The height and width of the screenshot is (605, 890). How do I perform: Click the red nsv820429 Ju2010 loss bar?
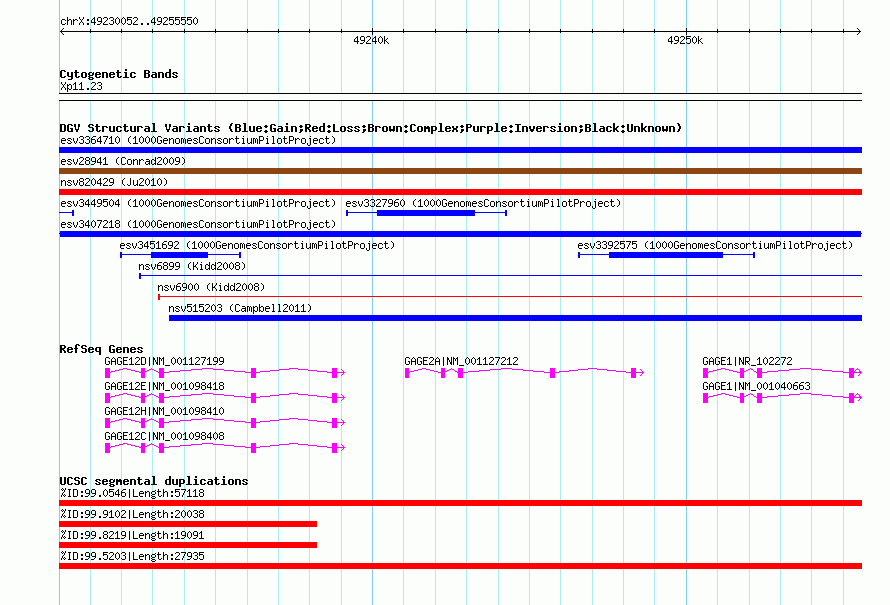460,192
